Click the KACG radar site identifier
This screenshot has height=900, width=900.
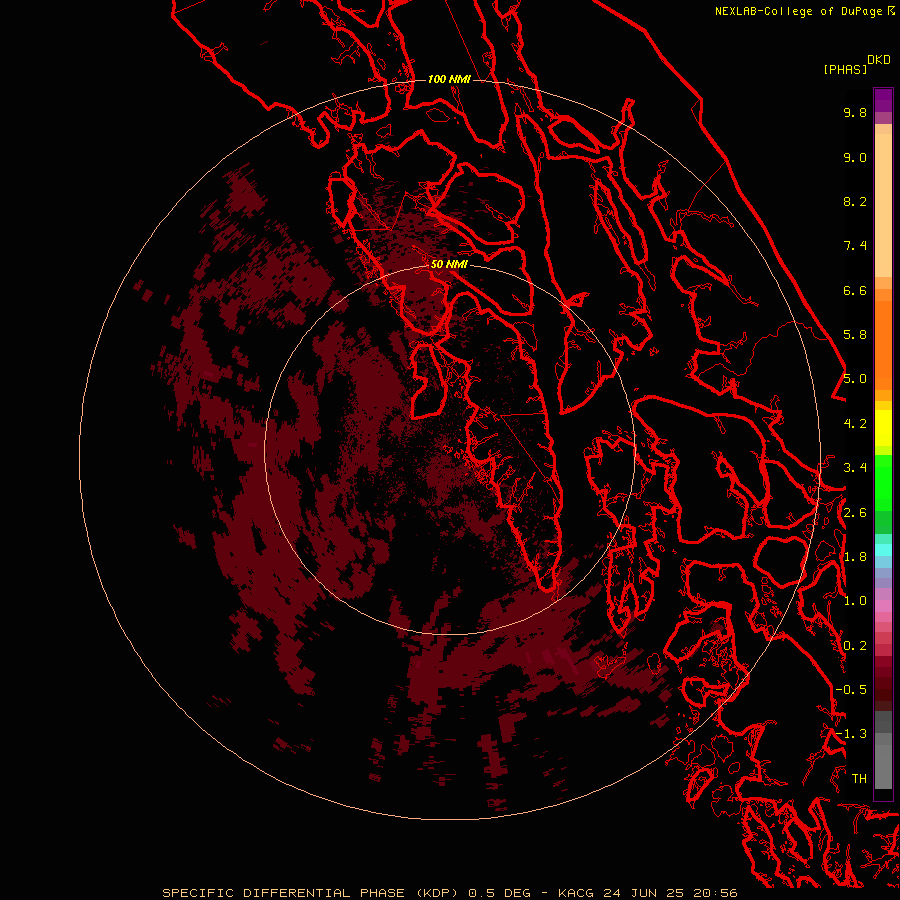[x=577, y=893]
